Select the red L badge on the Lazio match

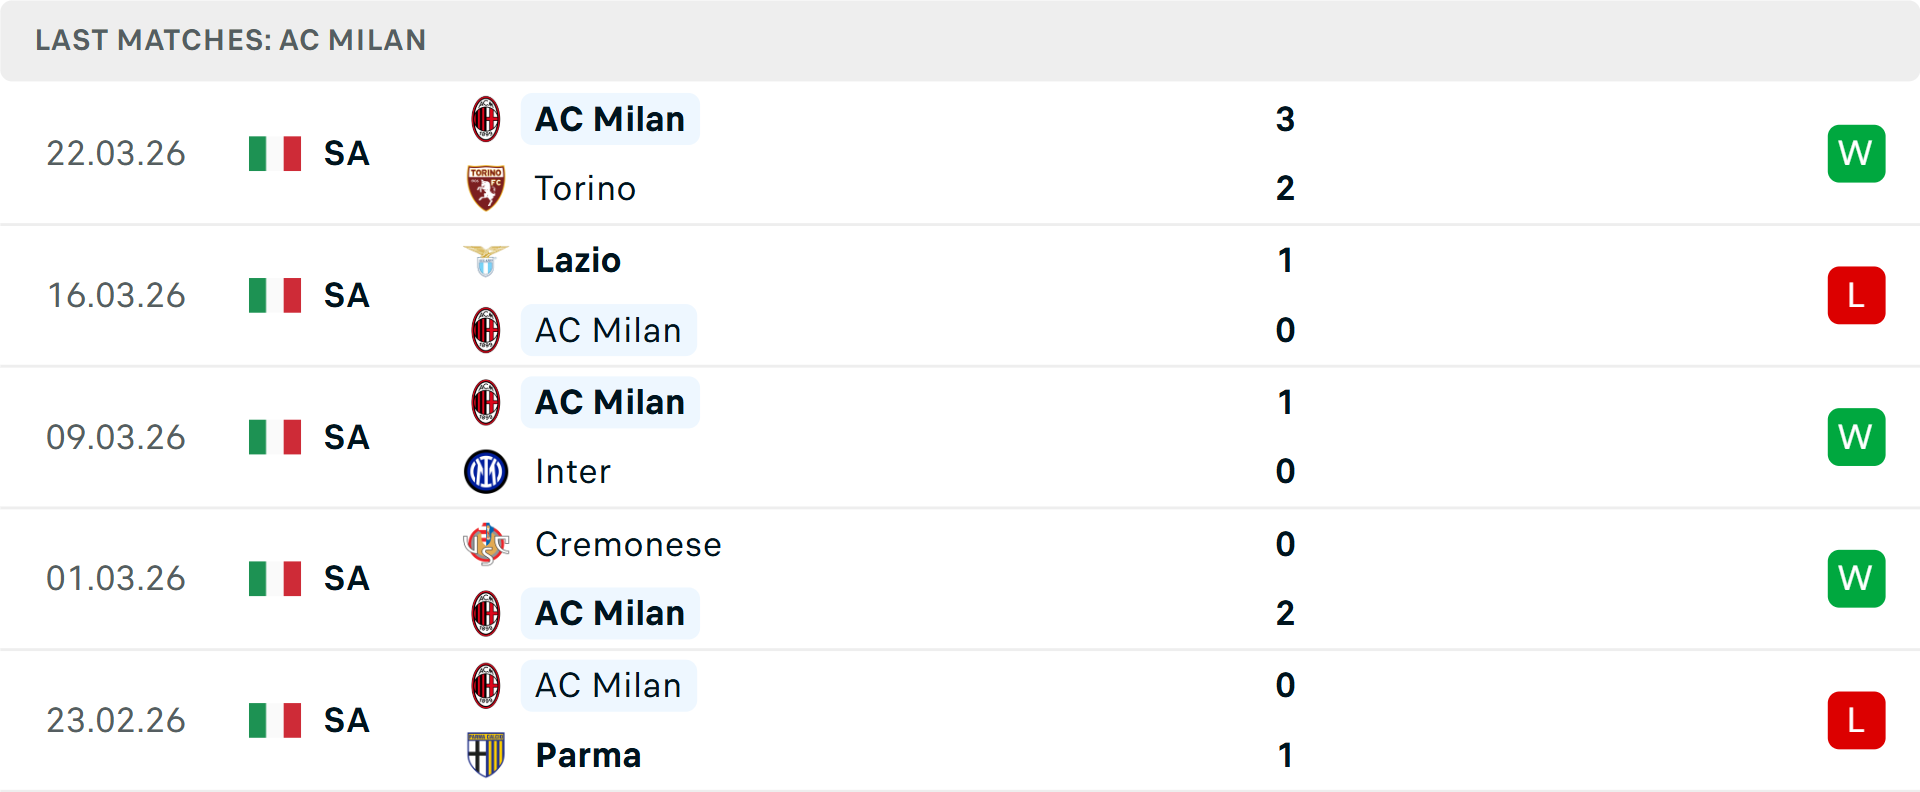click(x=1857, y=295)
